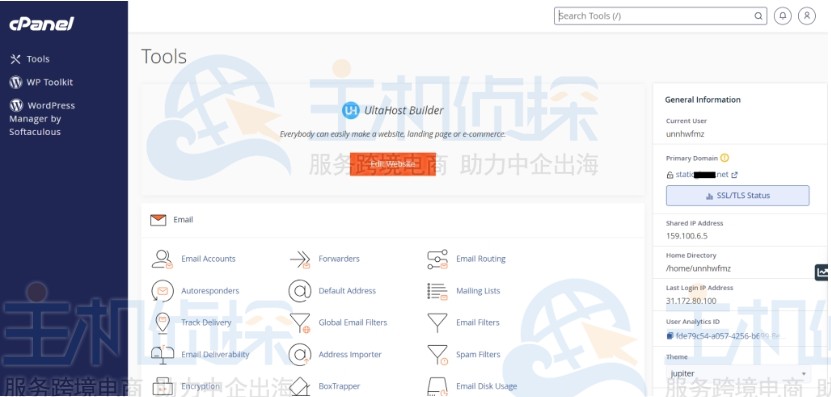Open Spam Filters
Image resolution: width=831 pixels, height=397 pixels.
coord(478,354)
